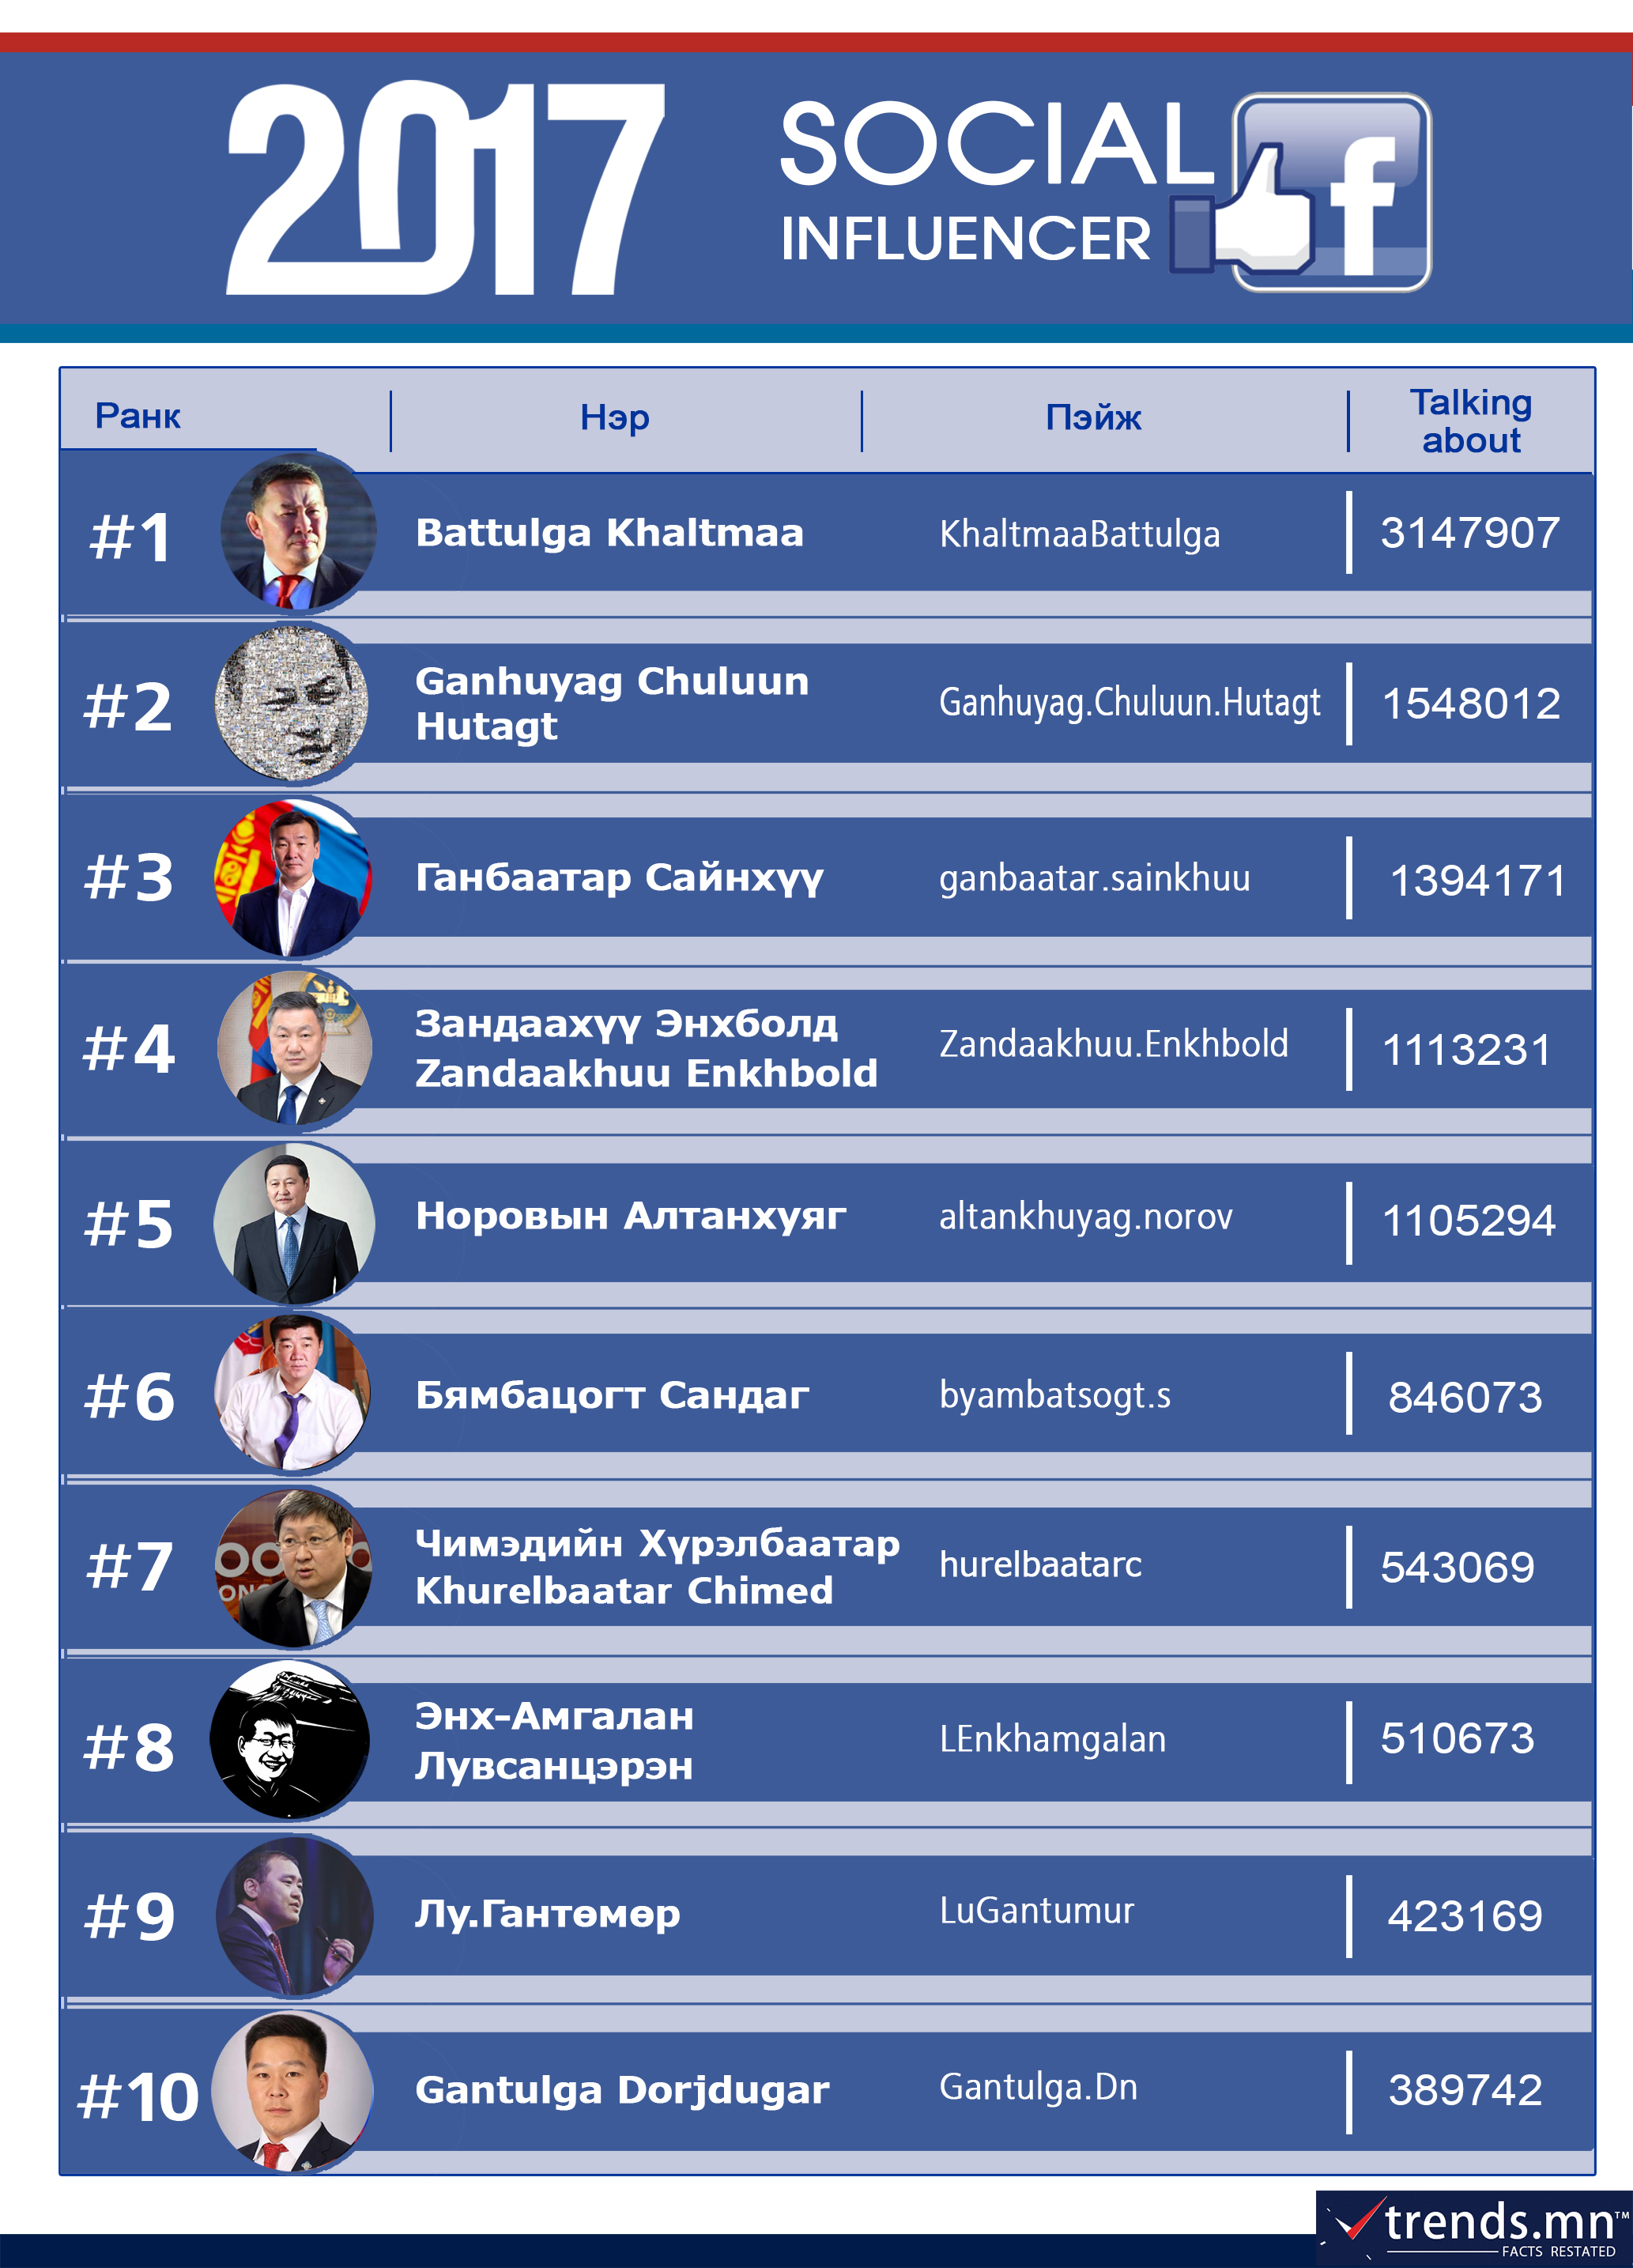Click the Facebook f logo
Viewport: 1633px width, 2268px height.
coord(1333,192)
